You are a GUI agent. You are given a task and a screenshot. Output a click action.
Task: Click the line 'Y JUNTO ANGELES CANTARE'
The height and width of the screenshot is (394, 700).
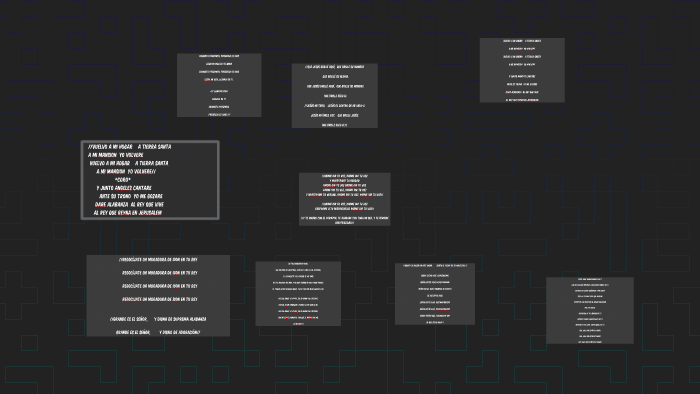pyautogui.click(x=124, y=188)
